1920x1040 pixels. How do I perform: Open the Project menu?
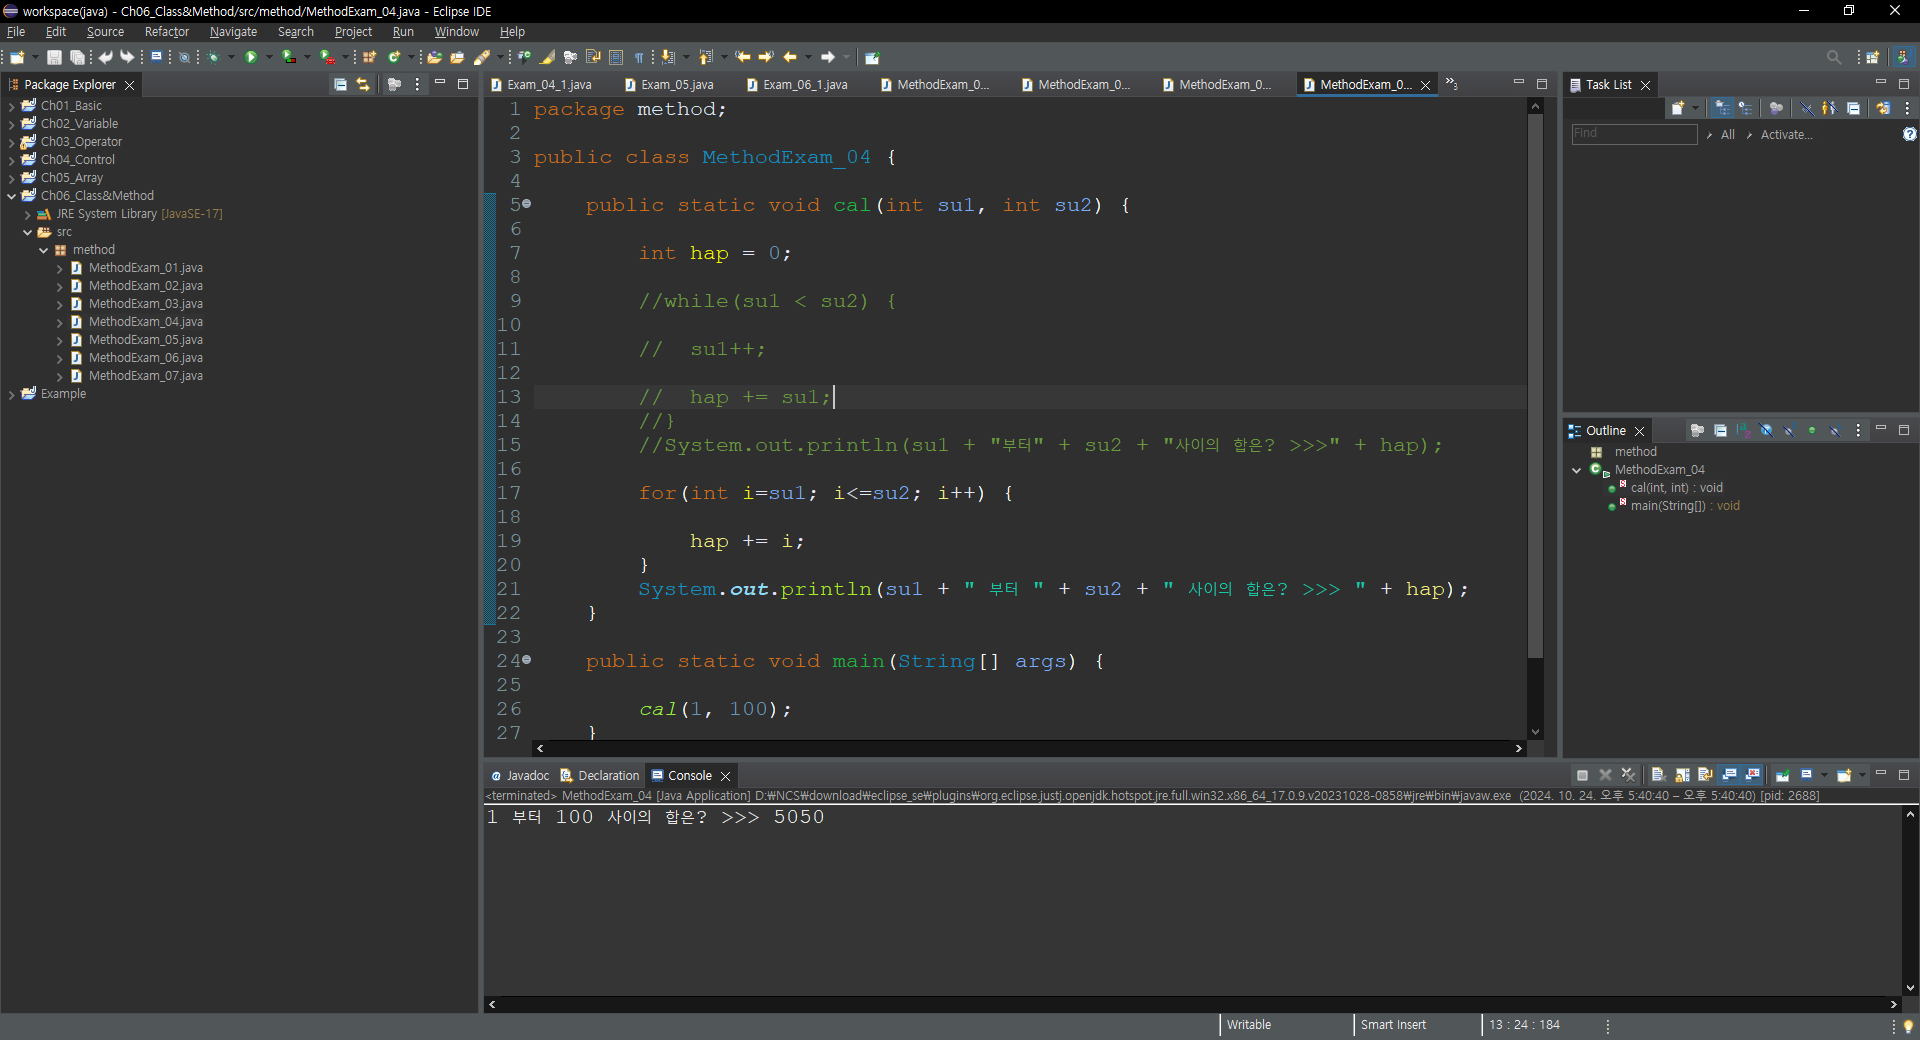point(353,32)
